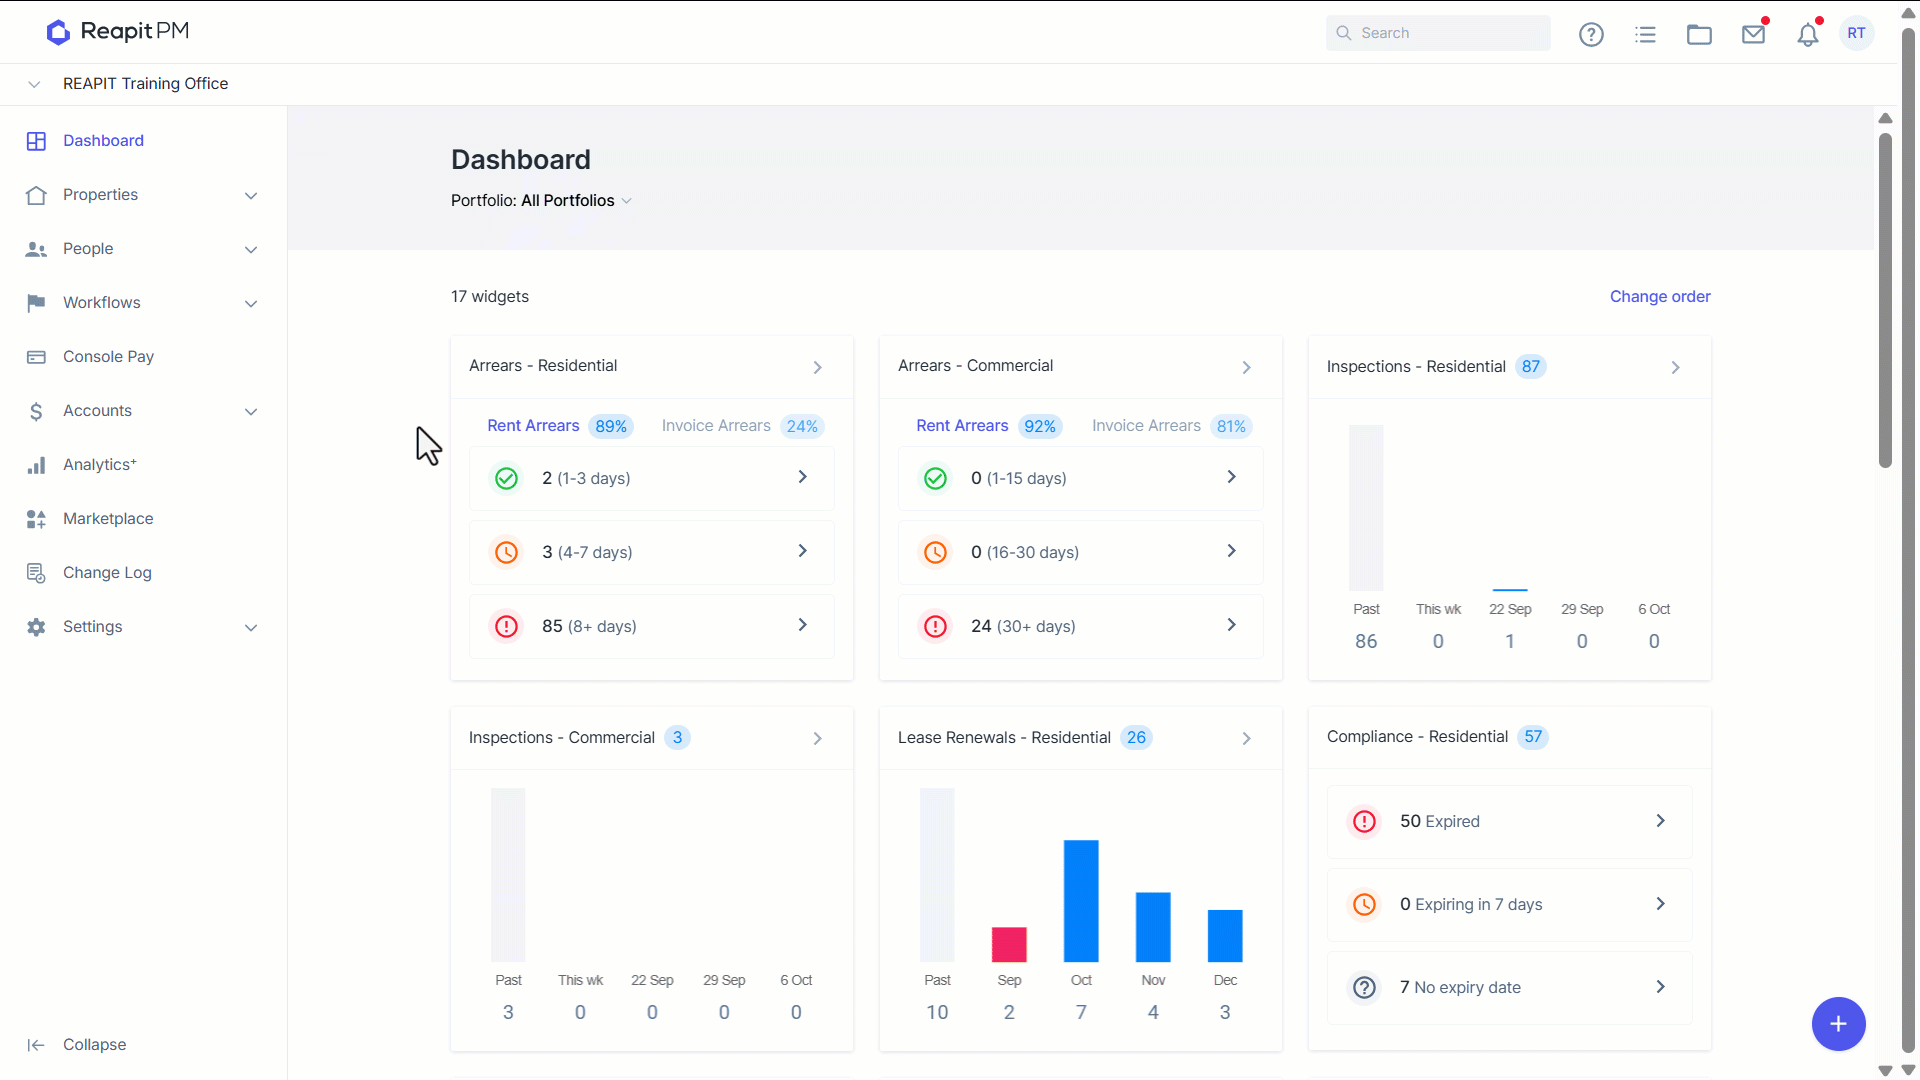This screenshot has height=1080, width=1920.
Task: Expand the Settings sidebar chevron
Action: pyautogui.click(x=251, y=627)
